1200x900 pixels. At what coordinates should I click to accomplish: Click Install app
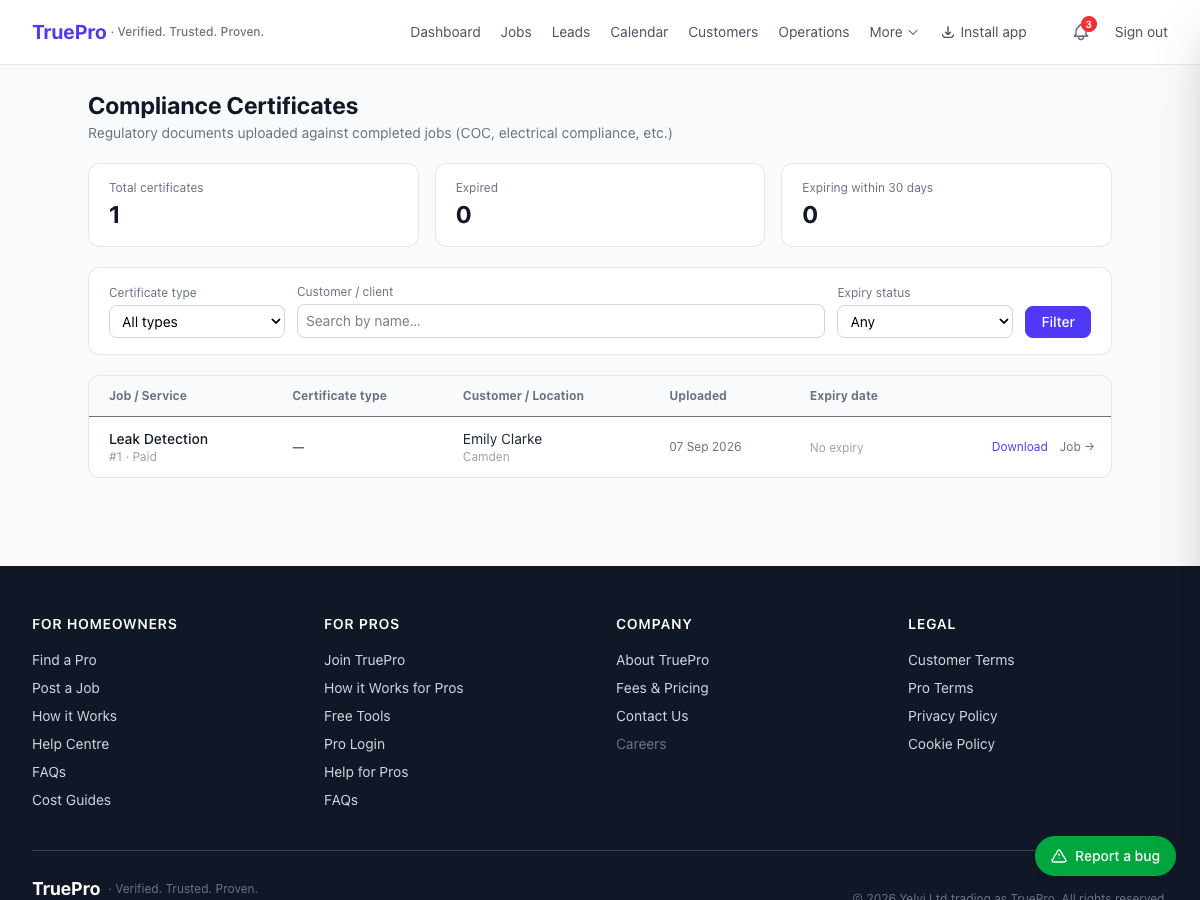(984, 32)
